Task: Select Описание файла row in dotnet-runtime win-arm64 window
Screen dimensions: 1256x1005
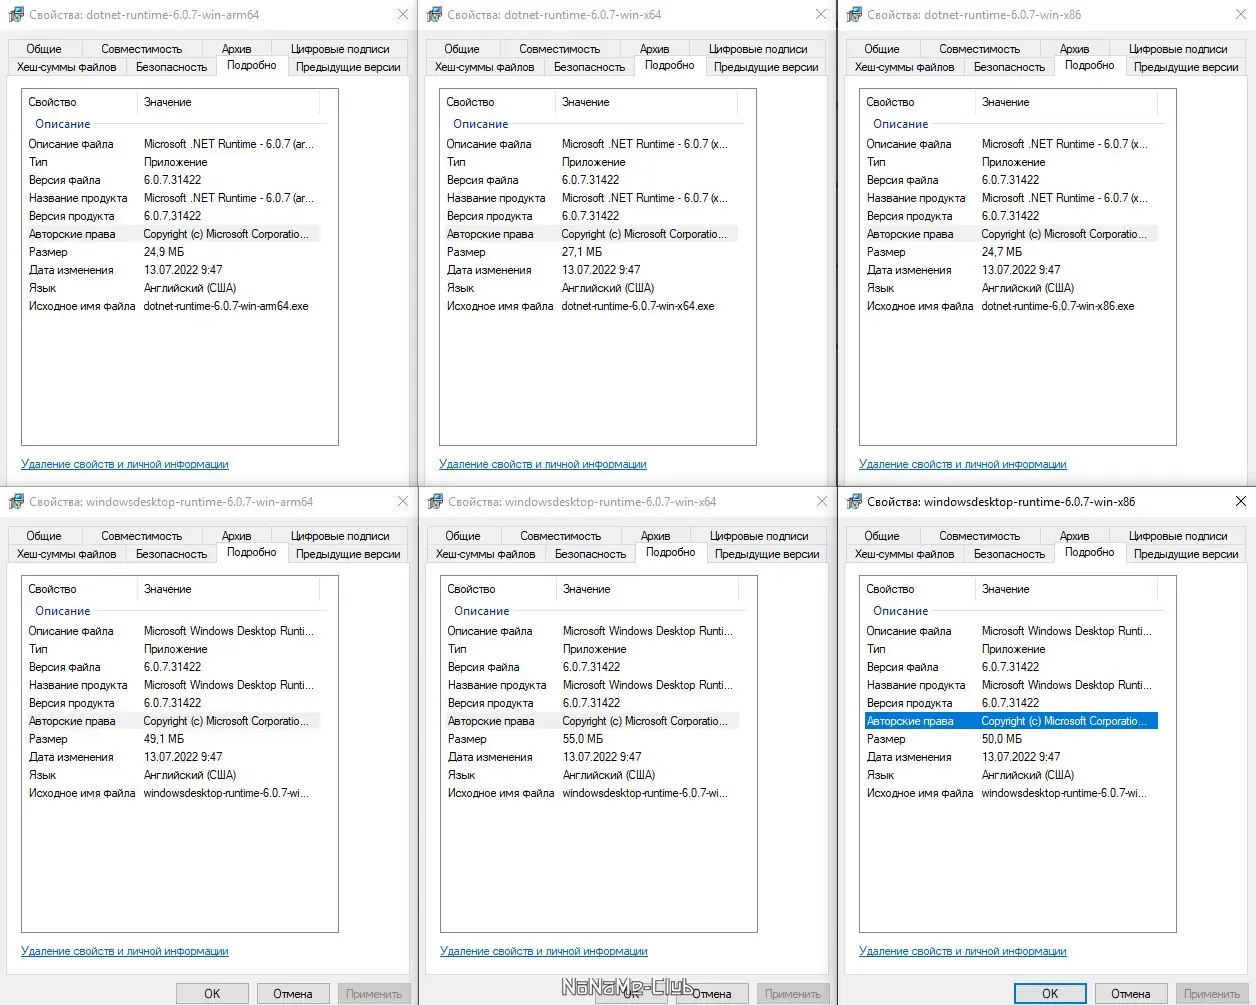Action: [173, 144]
